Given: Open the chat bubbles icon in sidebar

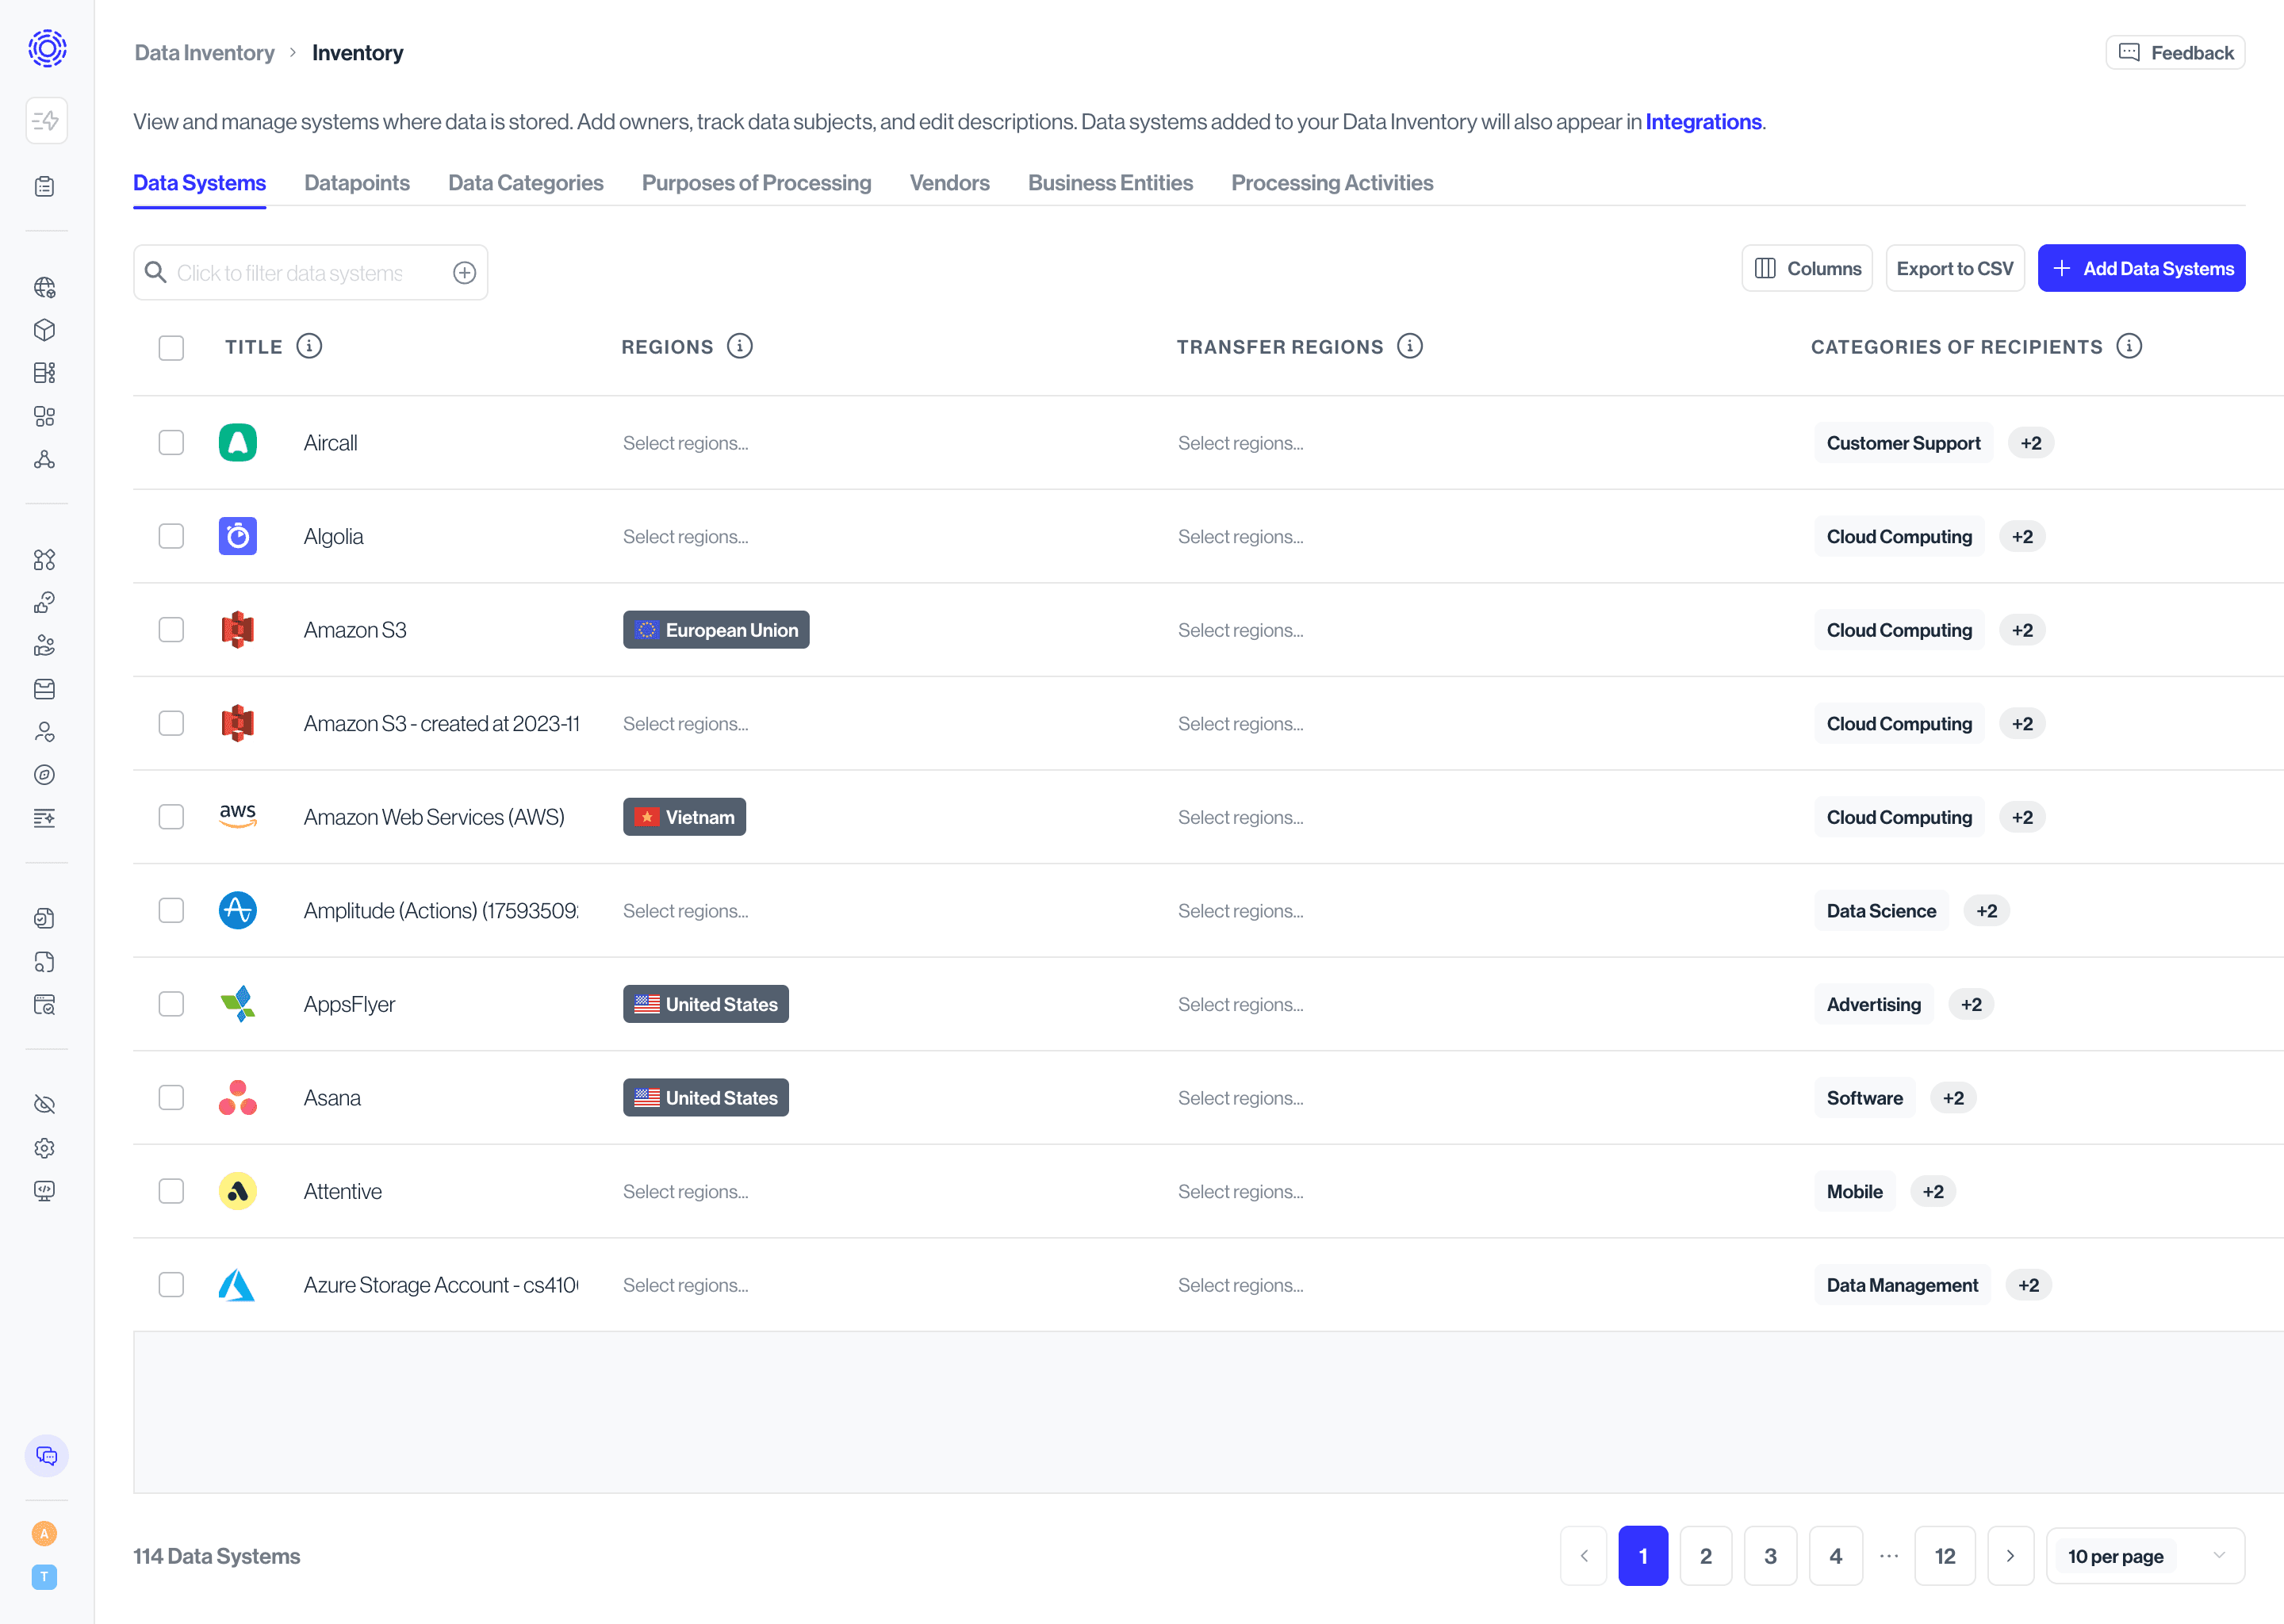Looking at the screenshot, I should click(47, 1456).
